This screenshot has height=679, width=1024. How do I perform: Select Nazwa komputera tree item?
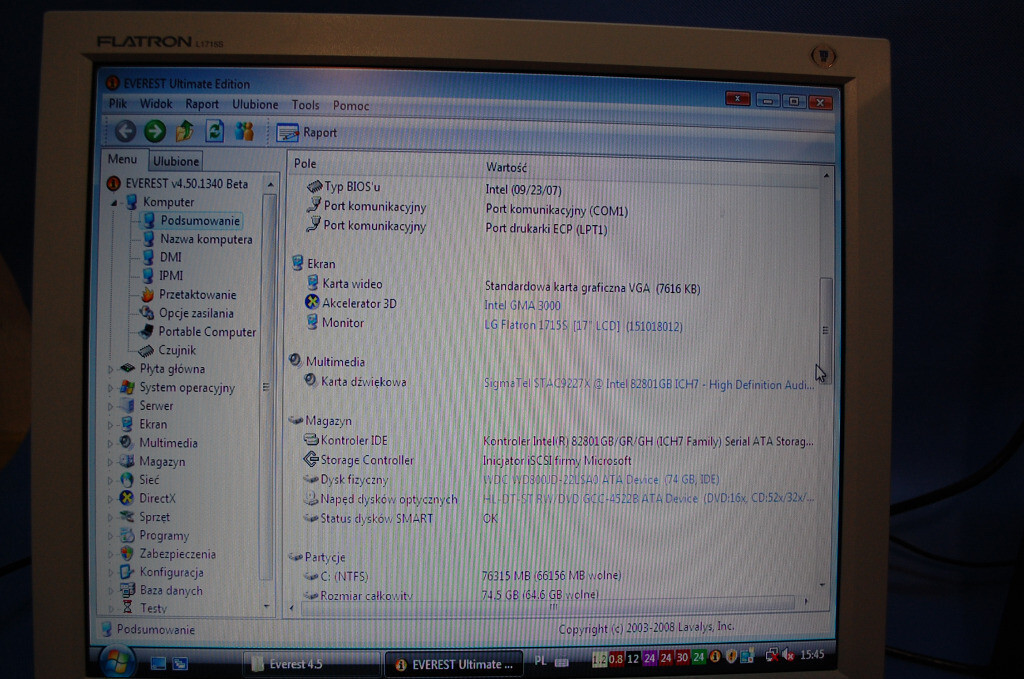point(206,239)
